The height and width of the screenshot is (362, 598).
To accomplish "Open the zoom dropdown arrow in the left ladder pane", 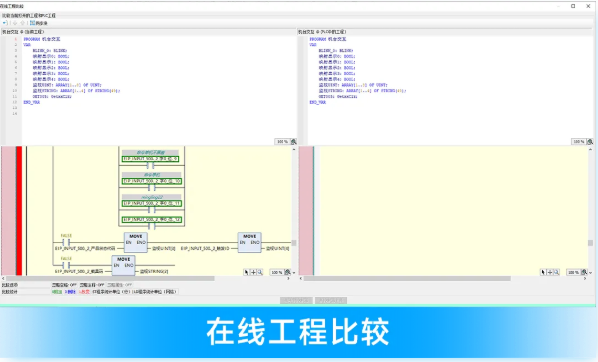I will (294, 273).
